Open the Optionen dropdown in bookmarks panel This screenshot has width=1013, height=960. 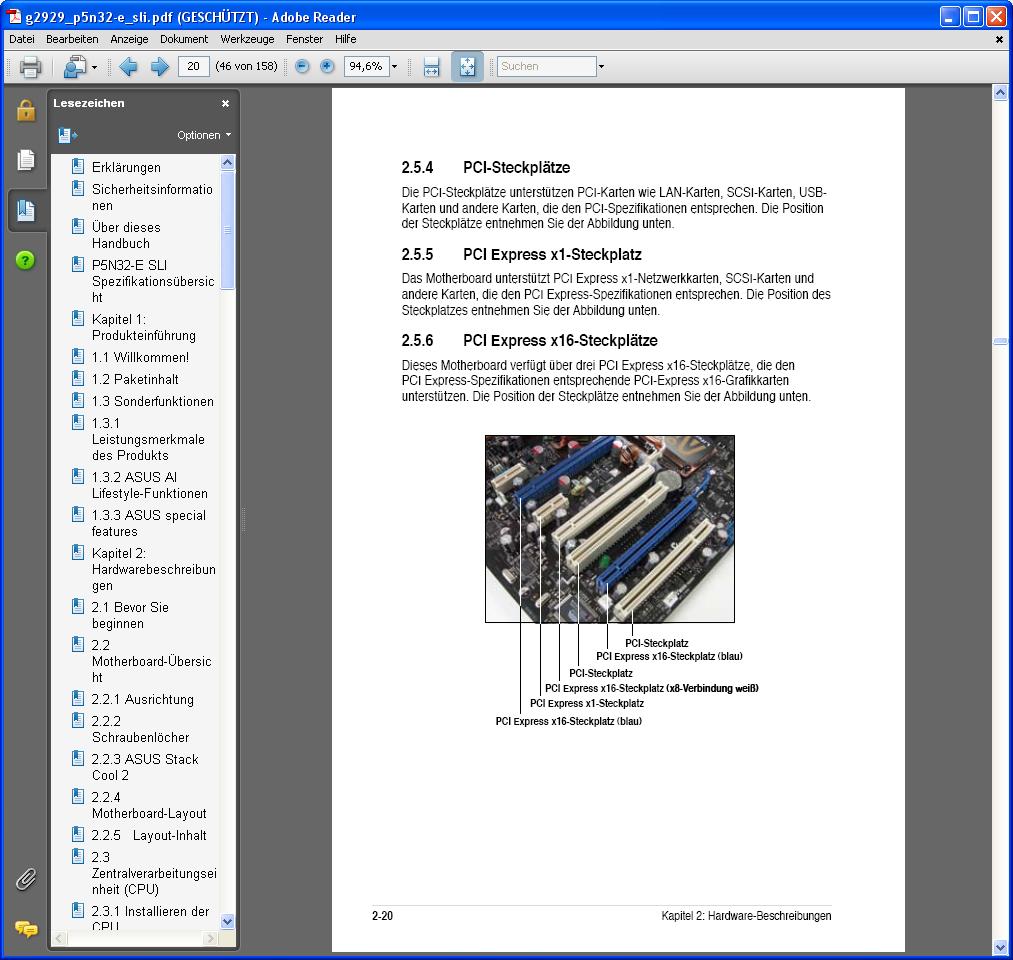coord(204,135)
